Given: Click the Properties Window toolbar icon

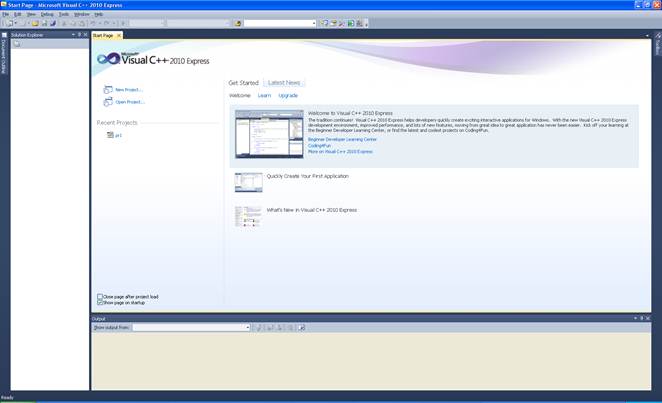Looking at the screenshot, I should pyautogui.click(x=333, y=23).
